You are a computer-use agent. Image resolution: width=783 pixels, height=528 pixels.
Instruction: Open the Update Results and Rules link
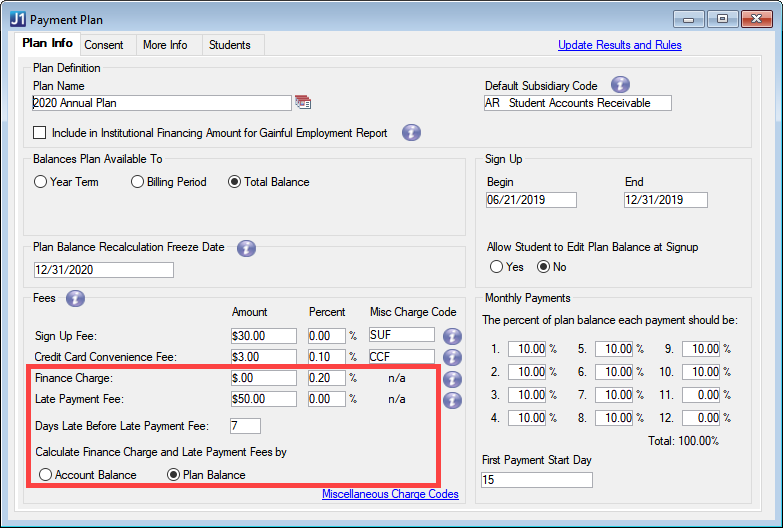(x=619, y=45)
